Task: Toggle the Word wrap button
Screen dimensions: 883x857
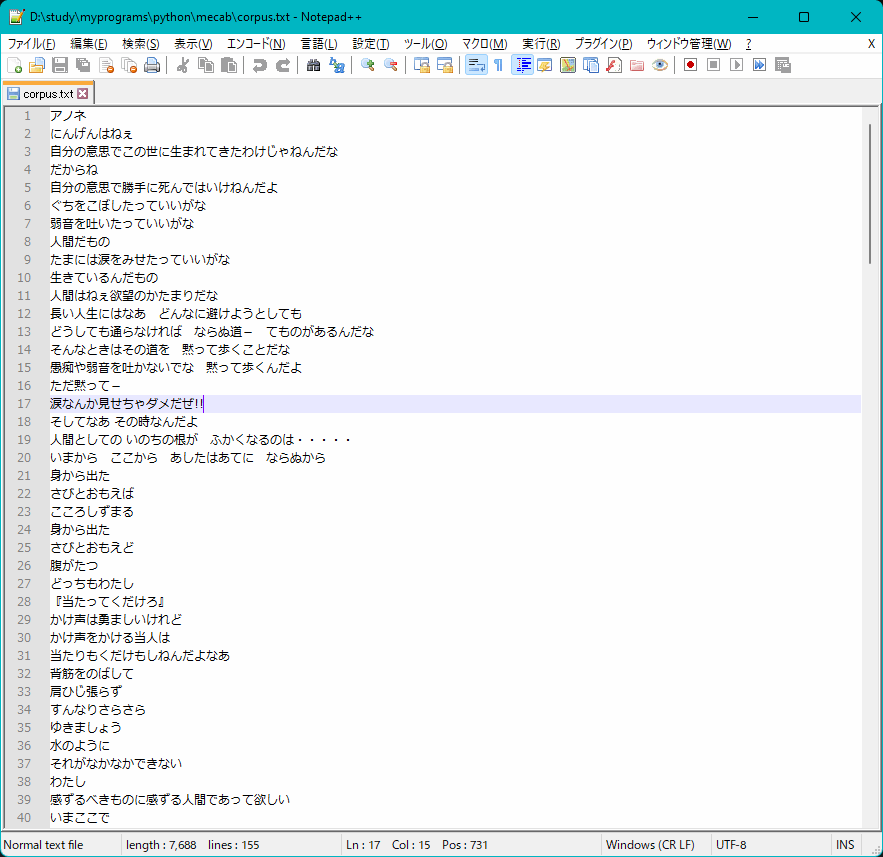Action: click(476, 65)
